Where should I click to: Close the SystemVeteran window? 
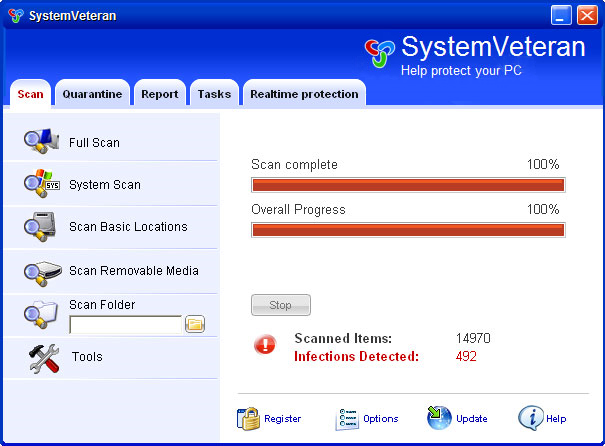click(587, 15)
